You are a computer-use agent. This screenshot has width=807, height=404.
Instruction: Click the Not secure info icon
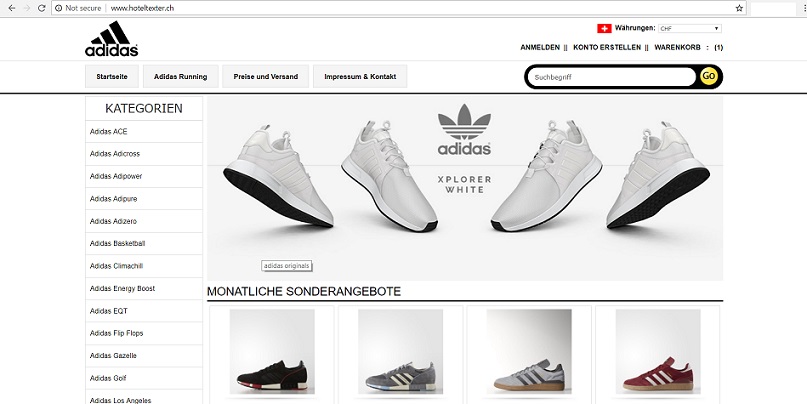coord(59,8)
